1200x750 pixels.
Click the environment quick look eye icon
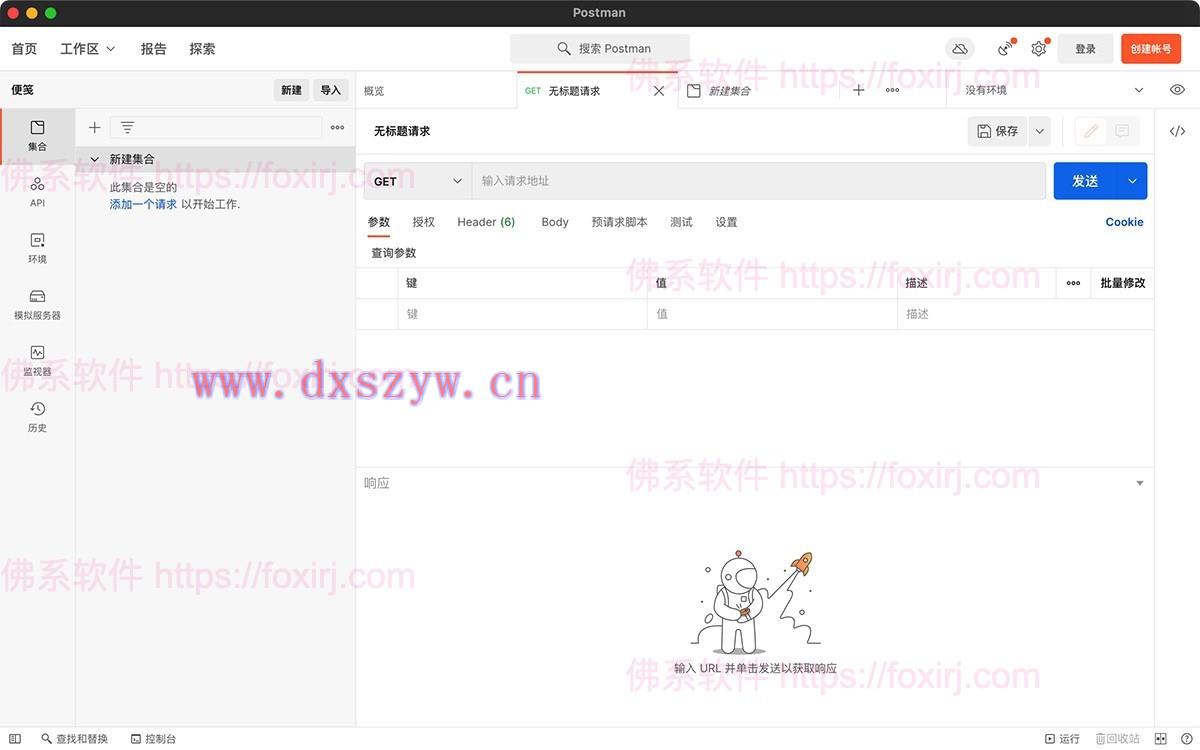tap(1177, 90)
